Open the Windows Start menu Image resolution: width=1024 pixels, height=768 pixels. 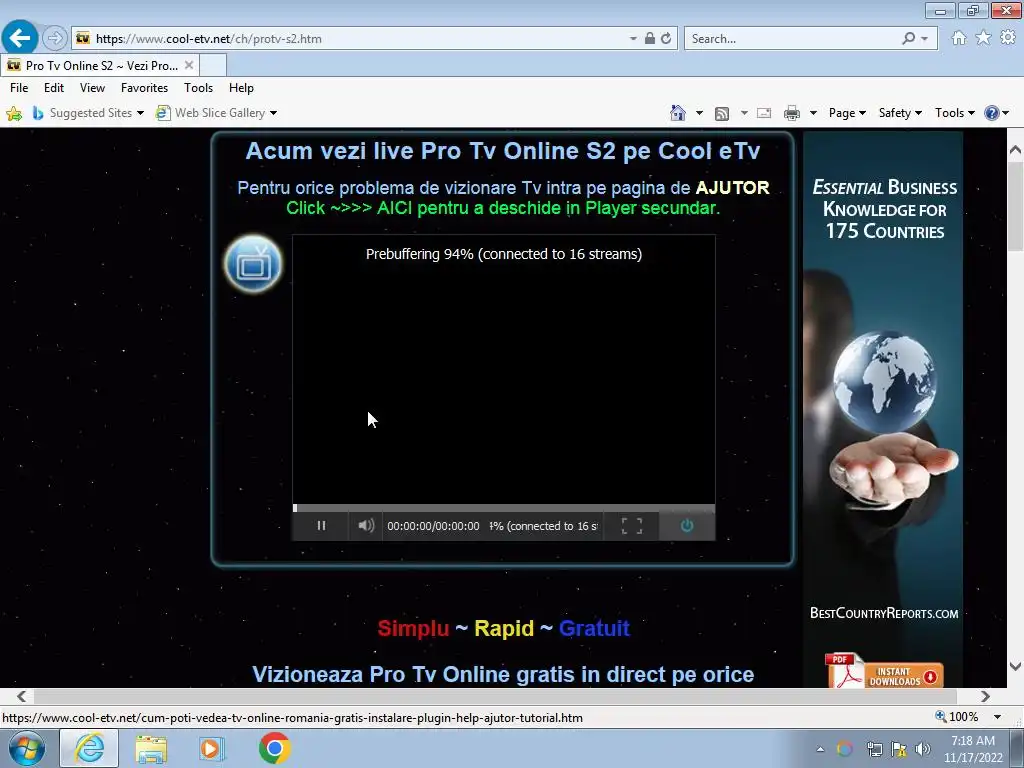pos(27,748)
